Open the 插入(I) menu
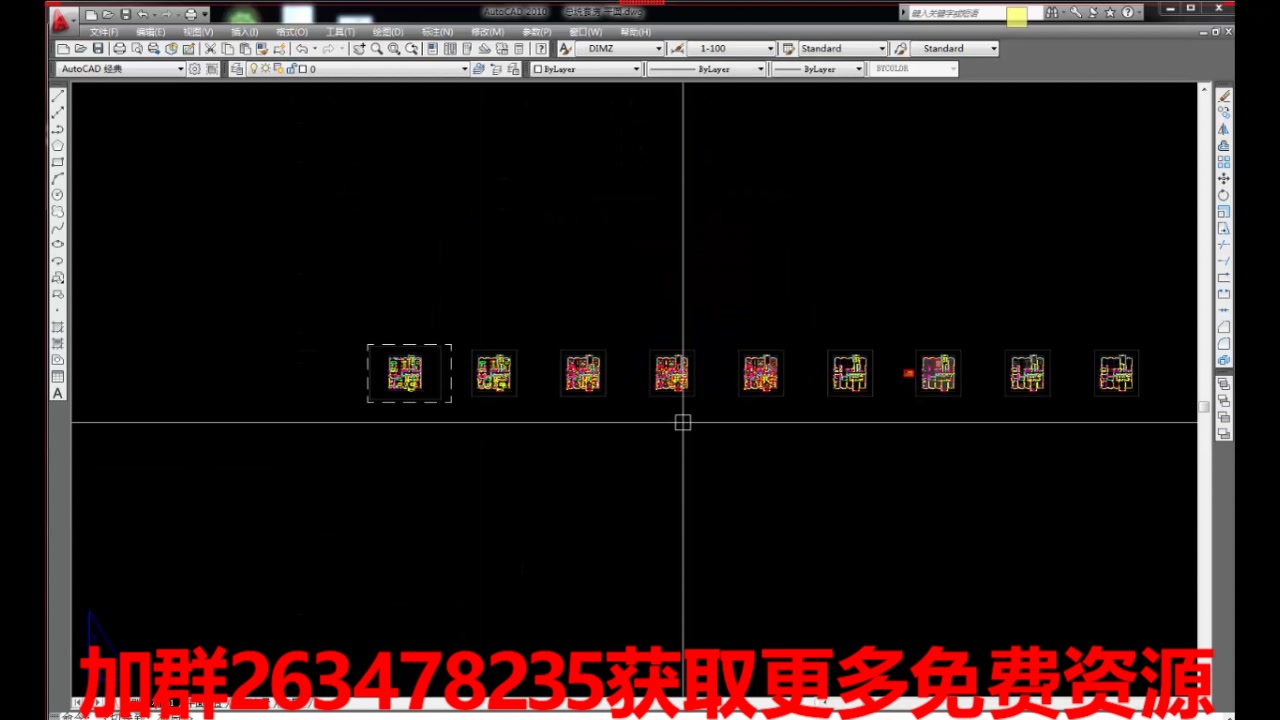 tap(245, 32)
